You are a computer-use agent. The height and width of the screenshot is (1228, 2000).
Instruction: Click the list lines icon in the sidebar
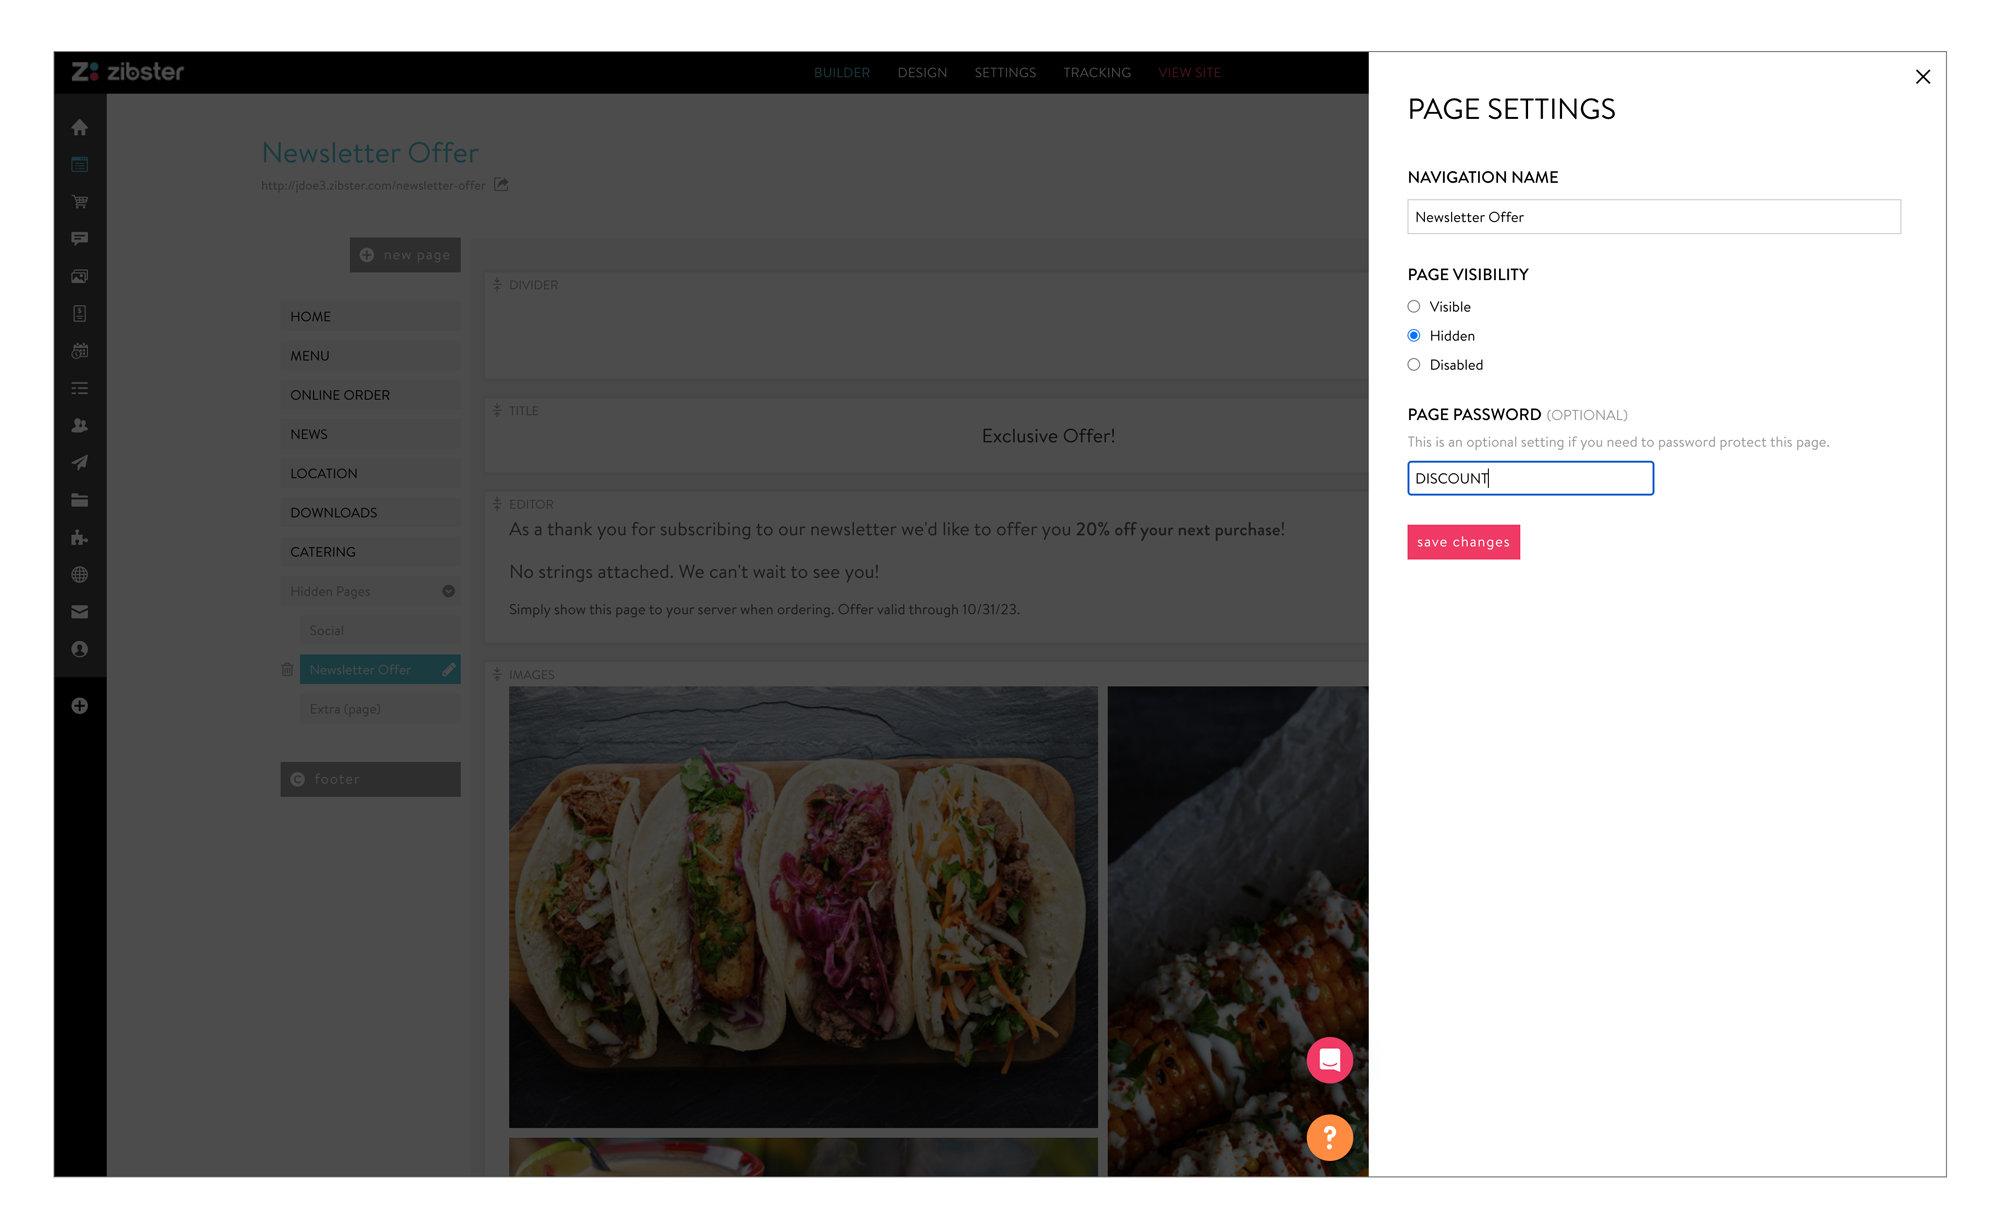click(80, 388)
